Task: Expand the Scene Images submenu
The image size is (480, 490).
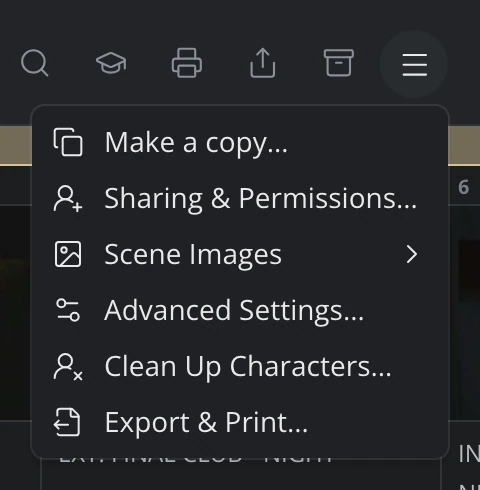Action: pyautogui.click(x=240, y=255)
